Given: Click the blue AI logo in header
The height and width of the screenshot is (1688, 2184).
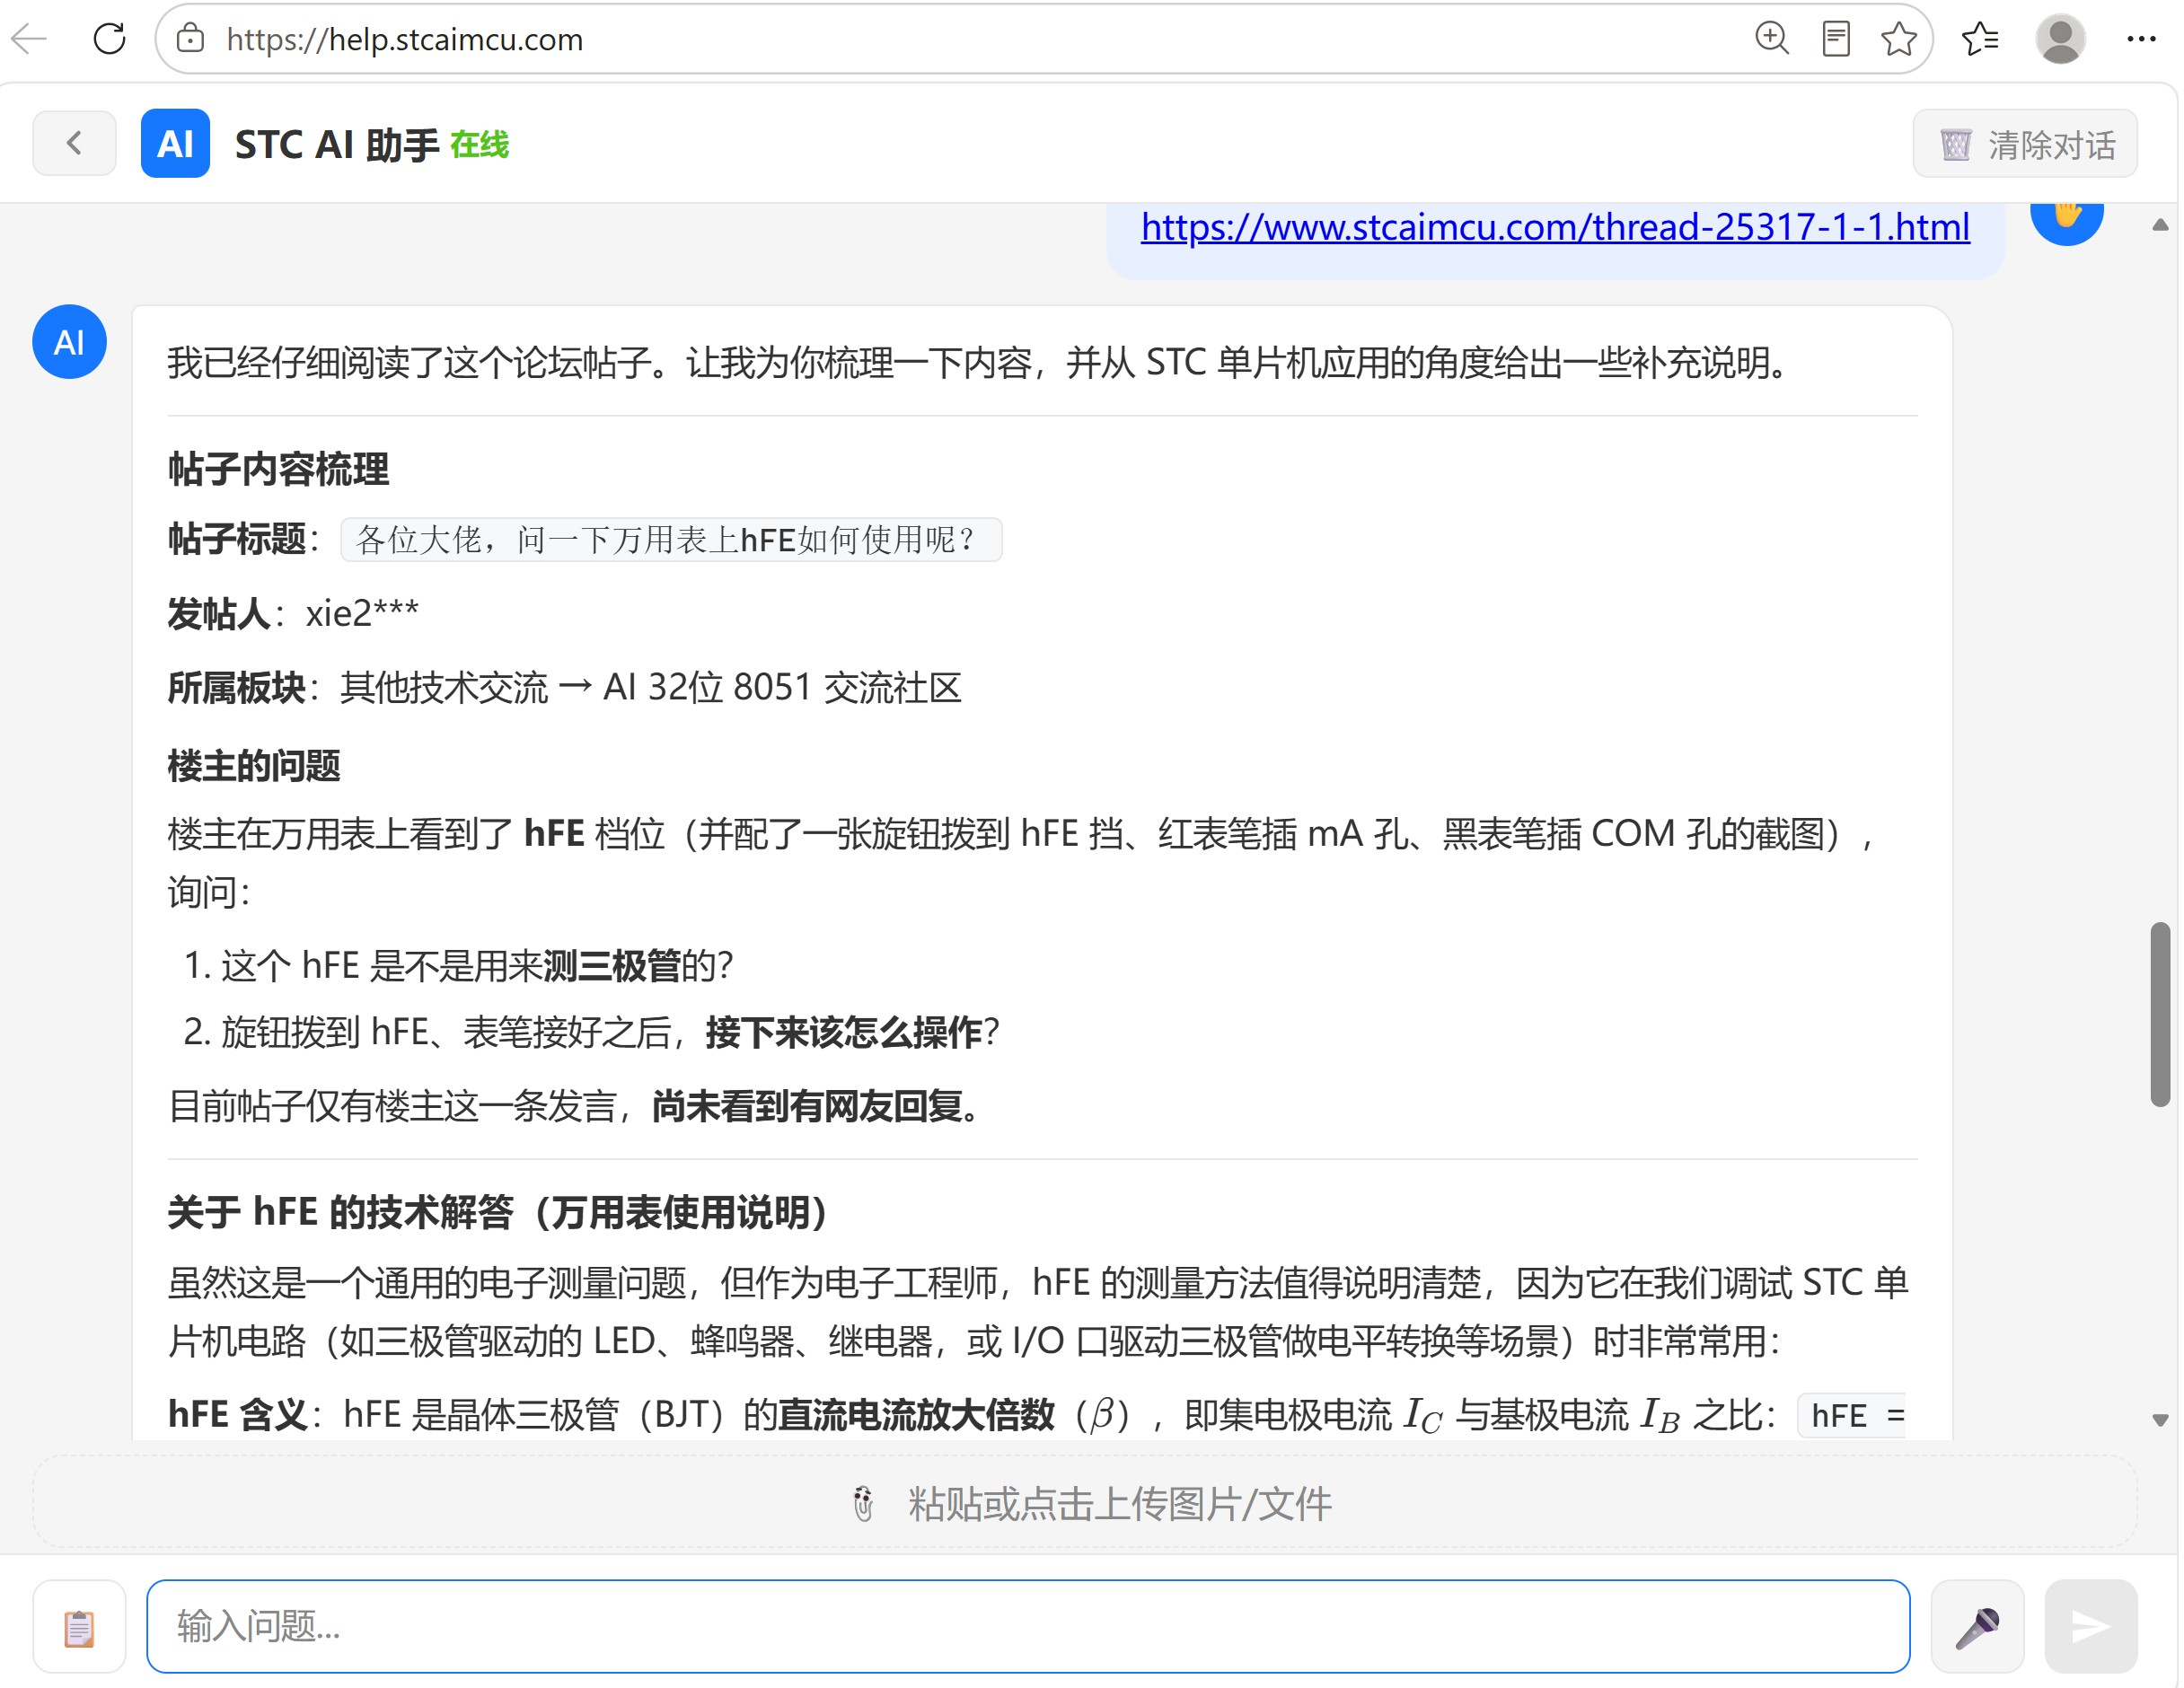Looking at the screenshot, I should click(x=175, y=143).
